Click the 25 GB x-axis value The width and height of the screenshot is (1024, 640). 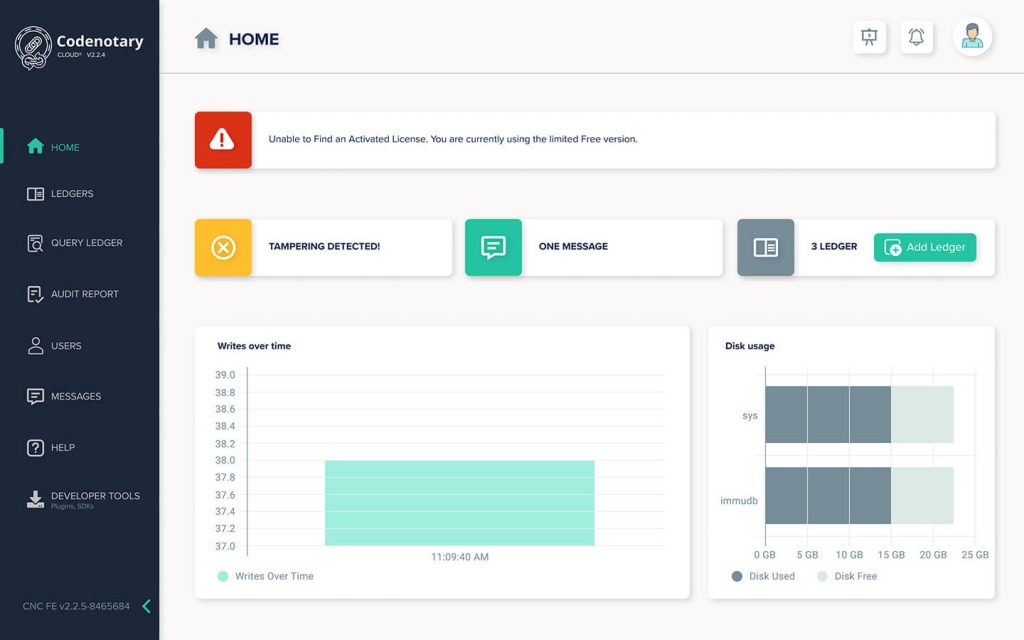pyautogui.click(x=975, y=554)
